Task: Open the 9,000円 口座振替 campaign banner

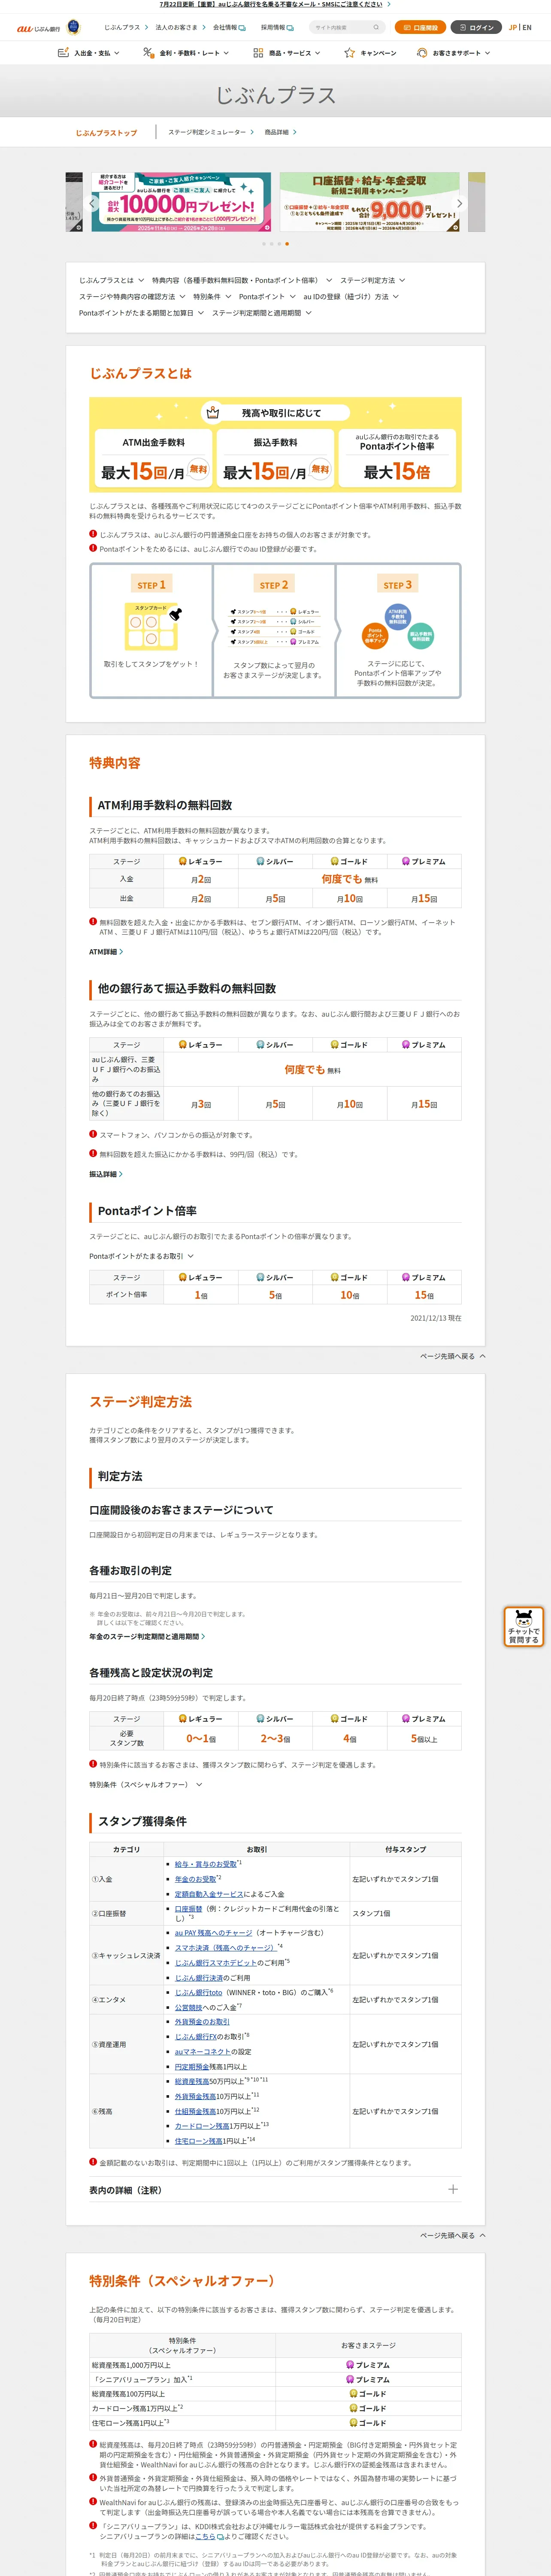Action: [369, 202]
